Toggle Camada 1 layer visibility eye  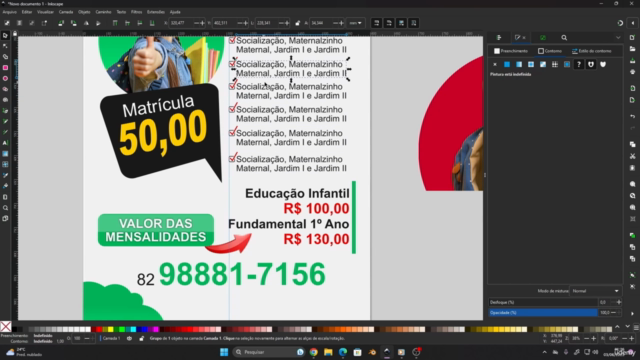click(129, 338)
